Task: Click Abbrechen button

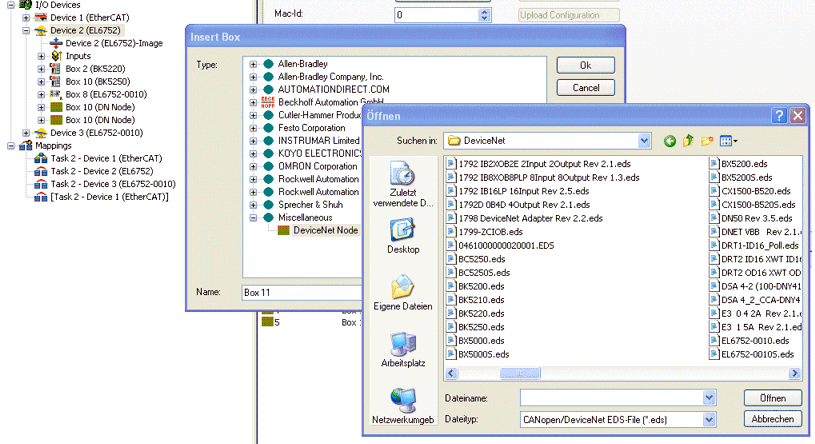Action: (x=772, y=419)
